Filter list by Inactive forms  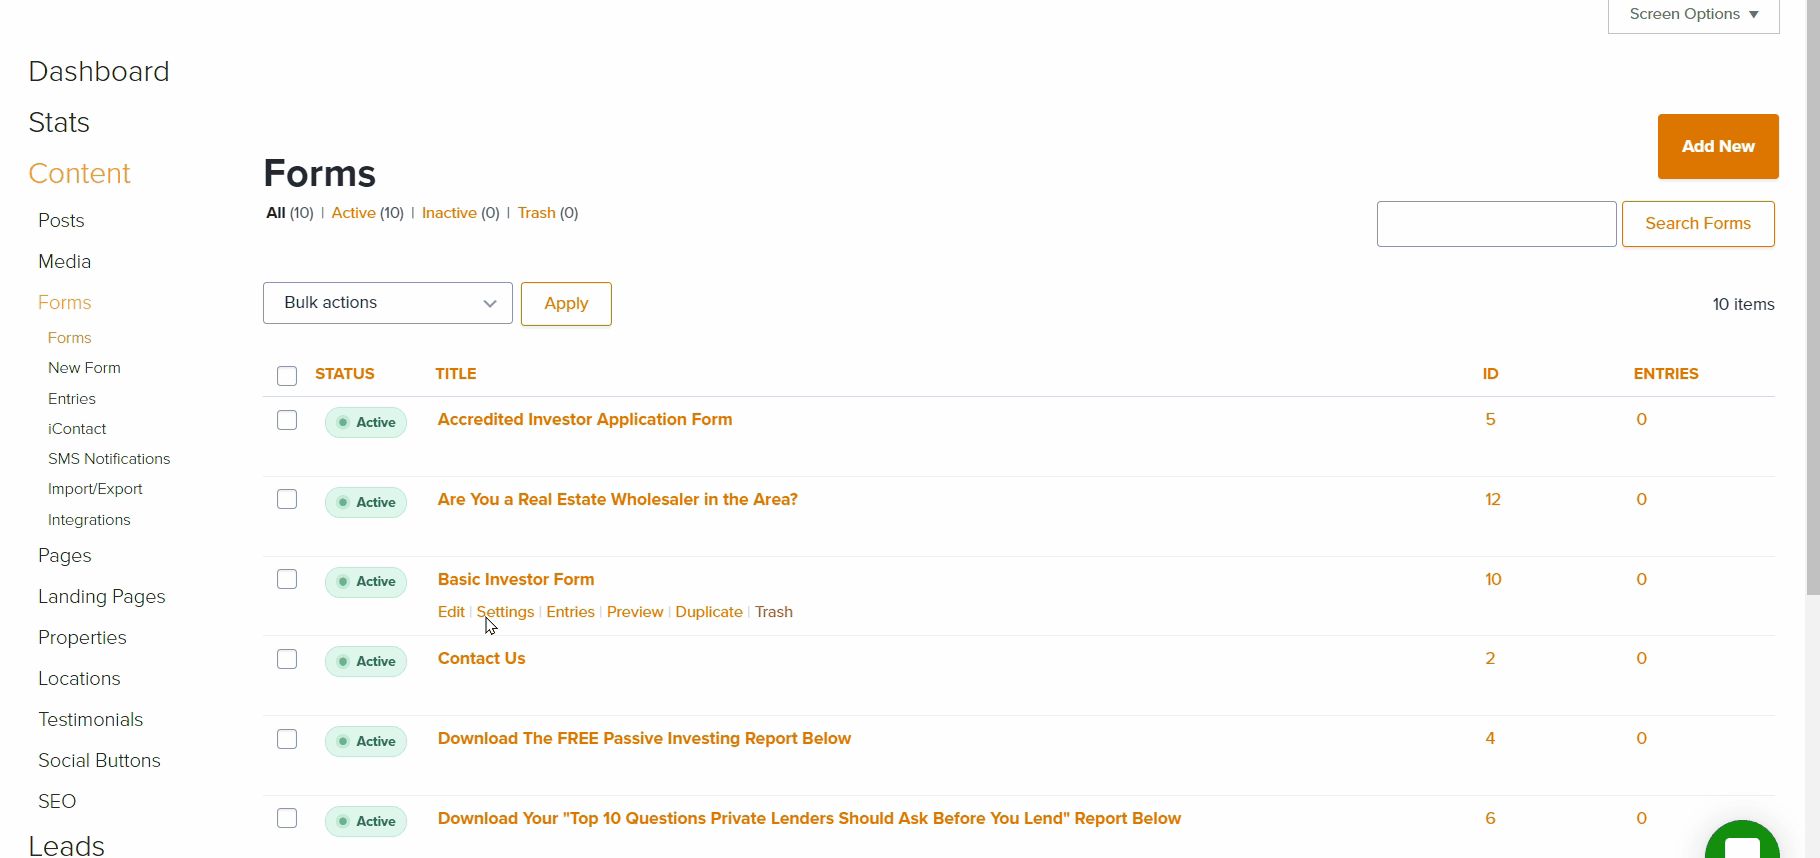click(x=449, y=213)
